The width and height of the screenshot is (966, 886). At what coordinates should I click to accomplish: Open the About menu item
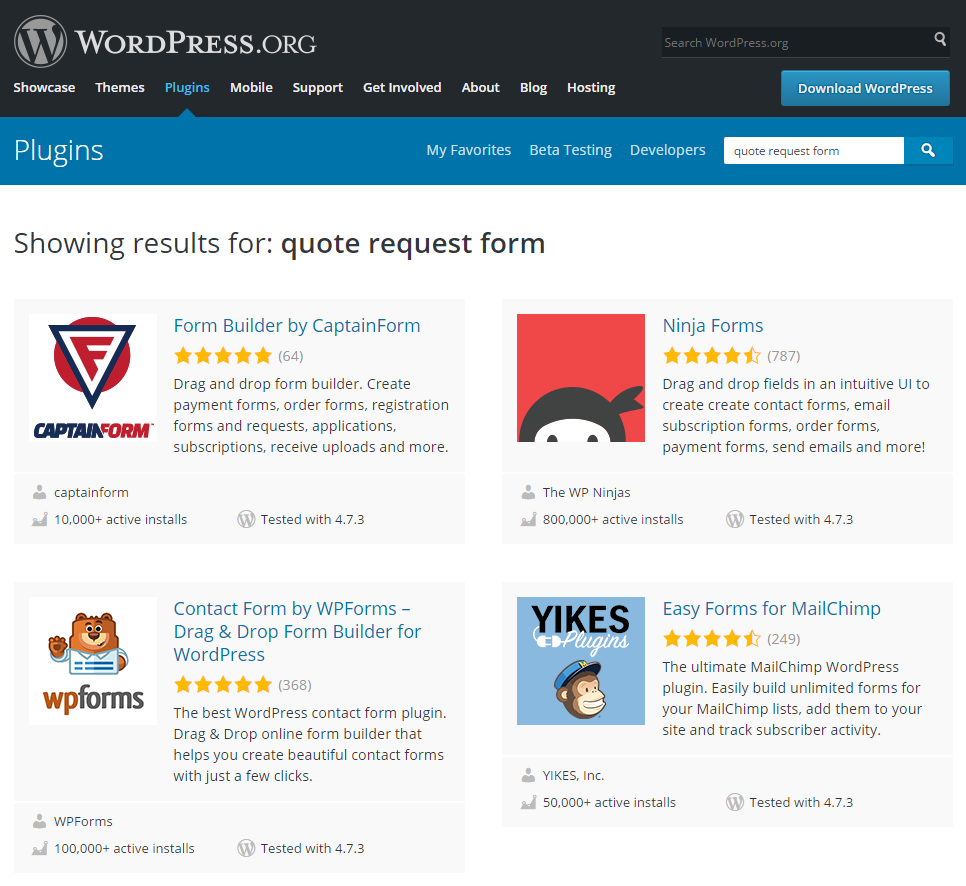(x=481, y=87)
